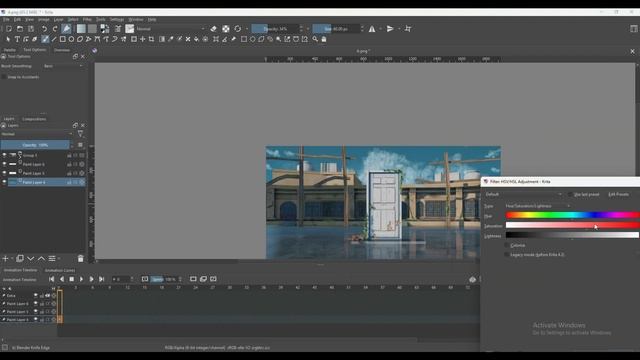This screenshot has height=360, width=640.
Task: Select the Zoom magnifier tool
Action: pos(315,39)
